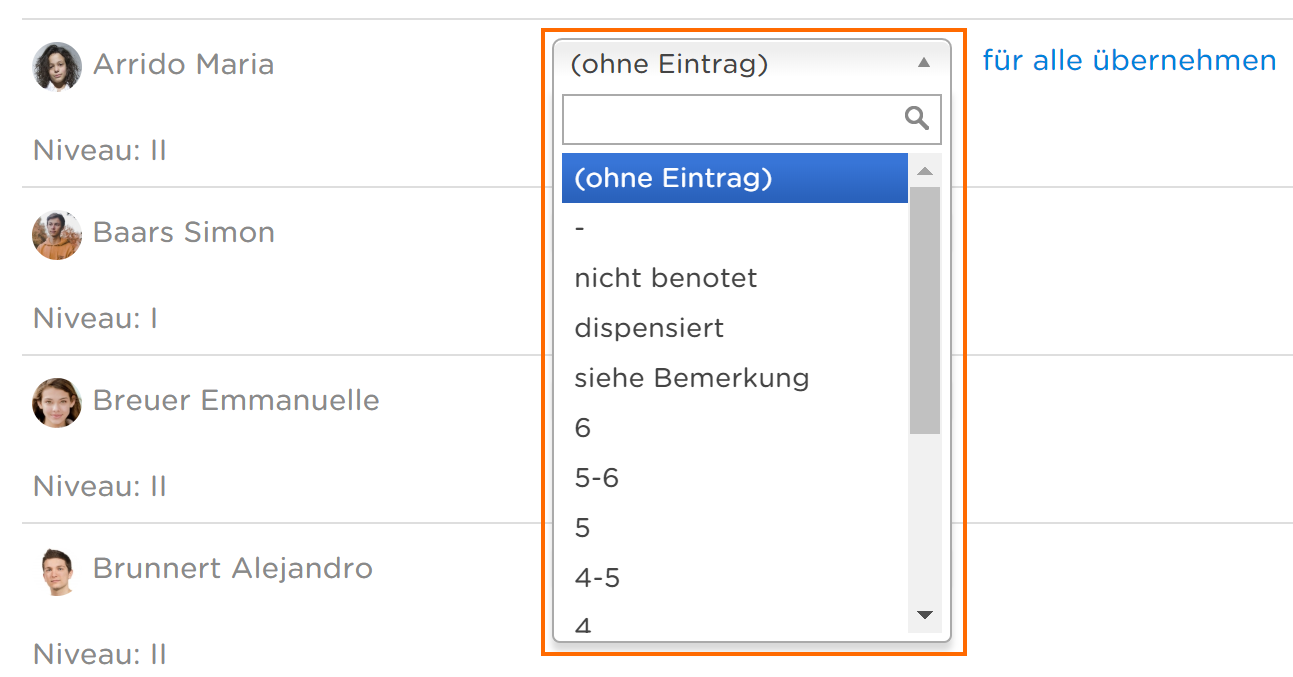Click Breuer Emmanuelle's avatar photo
The width and height of the screenshot is (1293, 677).
57,403
